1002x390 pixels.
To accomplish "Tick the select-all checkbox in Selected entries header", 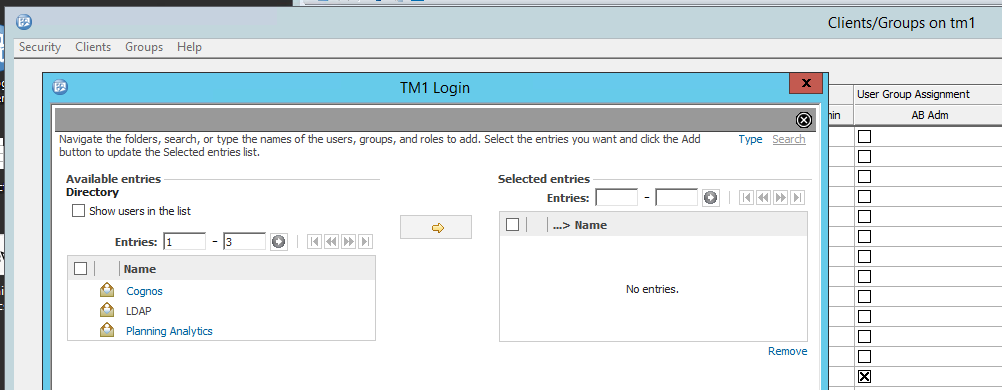I will [513, 224].
